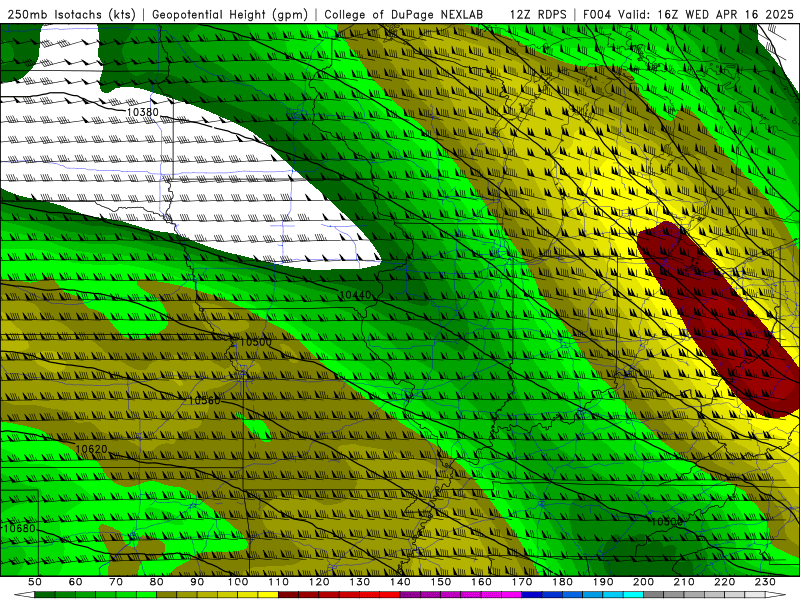Viewport: 800px width, 600px height.
Task: Click the 220 value on the color scale
Action: pos(724,582)
